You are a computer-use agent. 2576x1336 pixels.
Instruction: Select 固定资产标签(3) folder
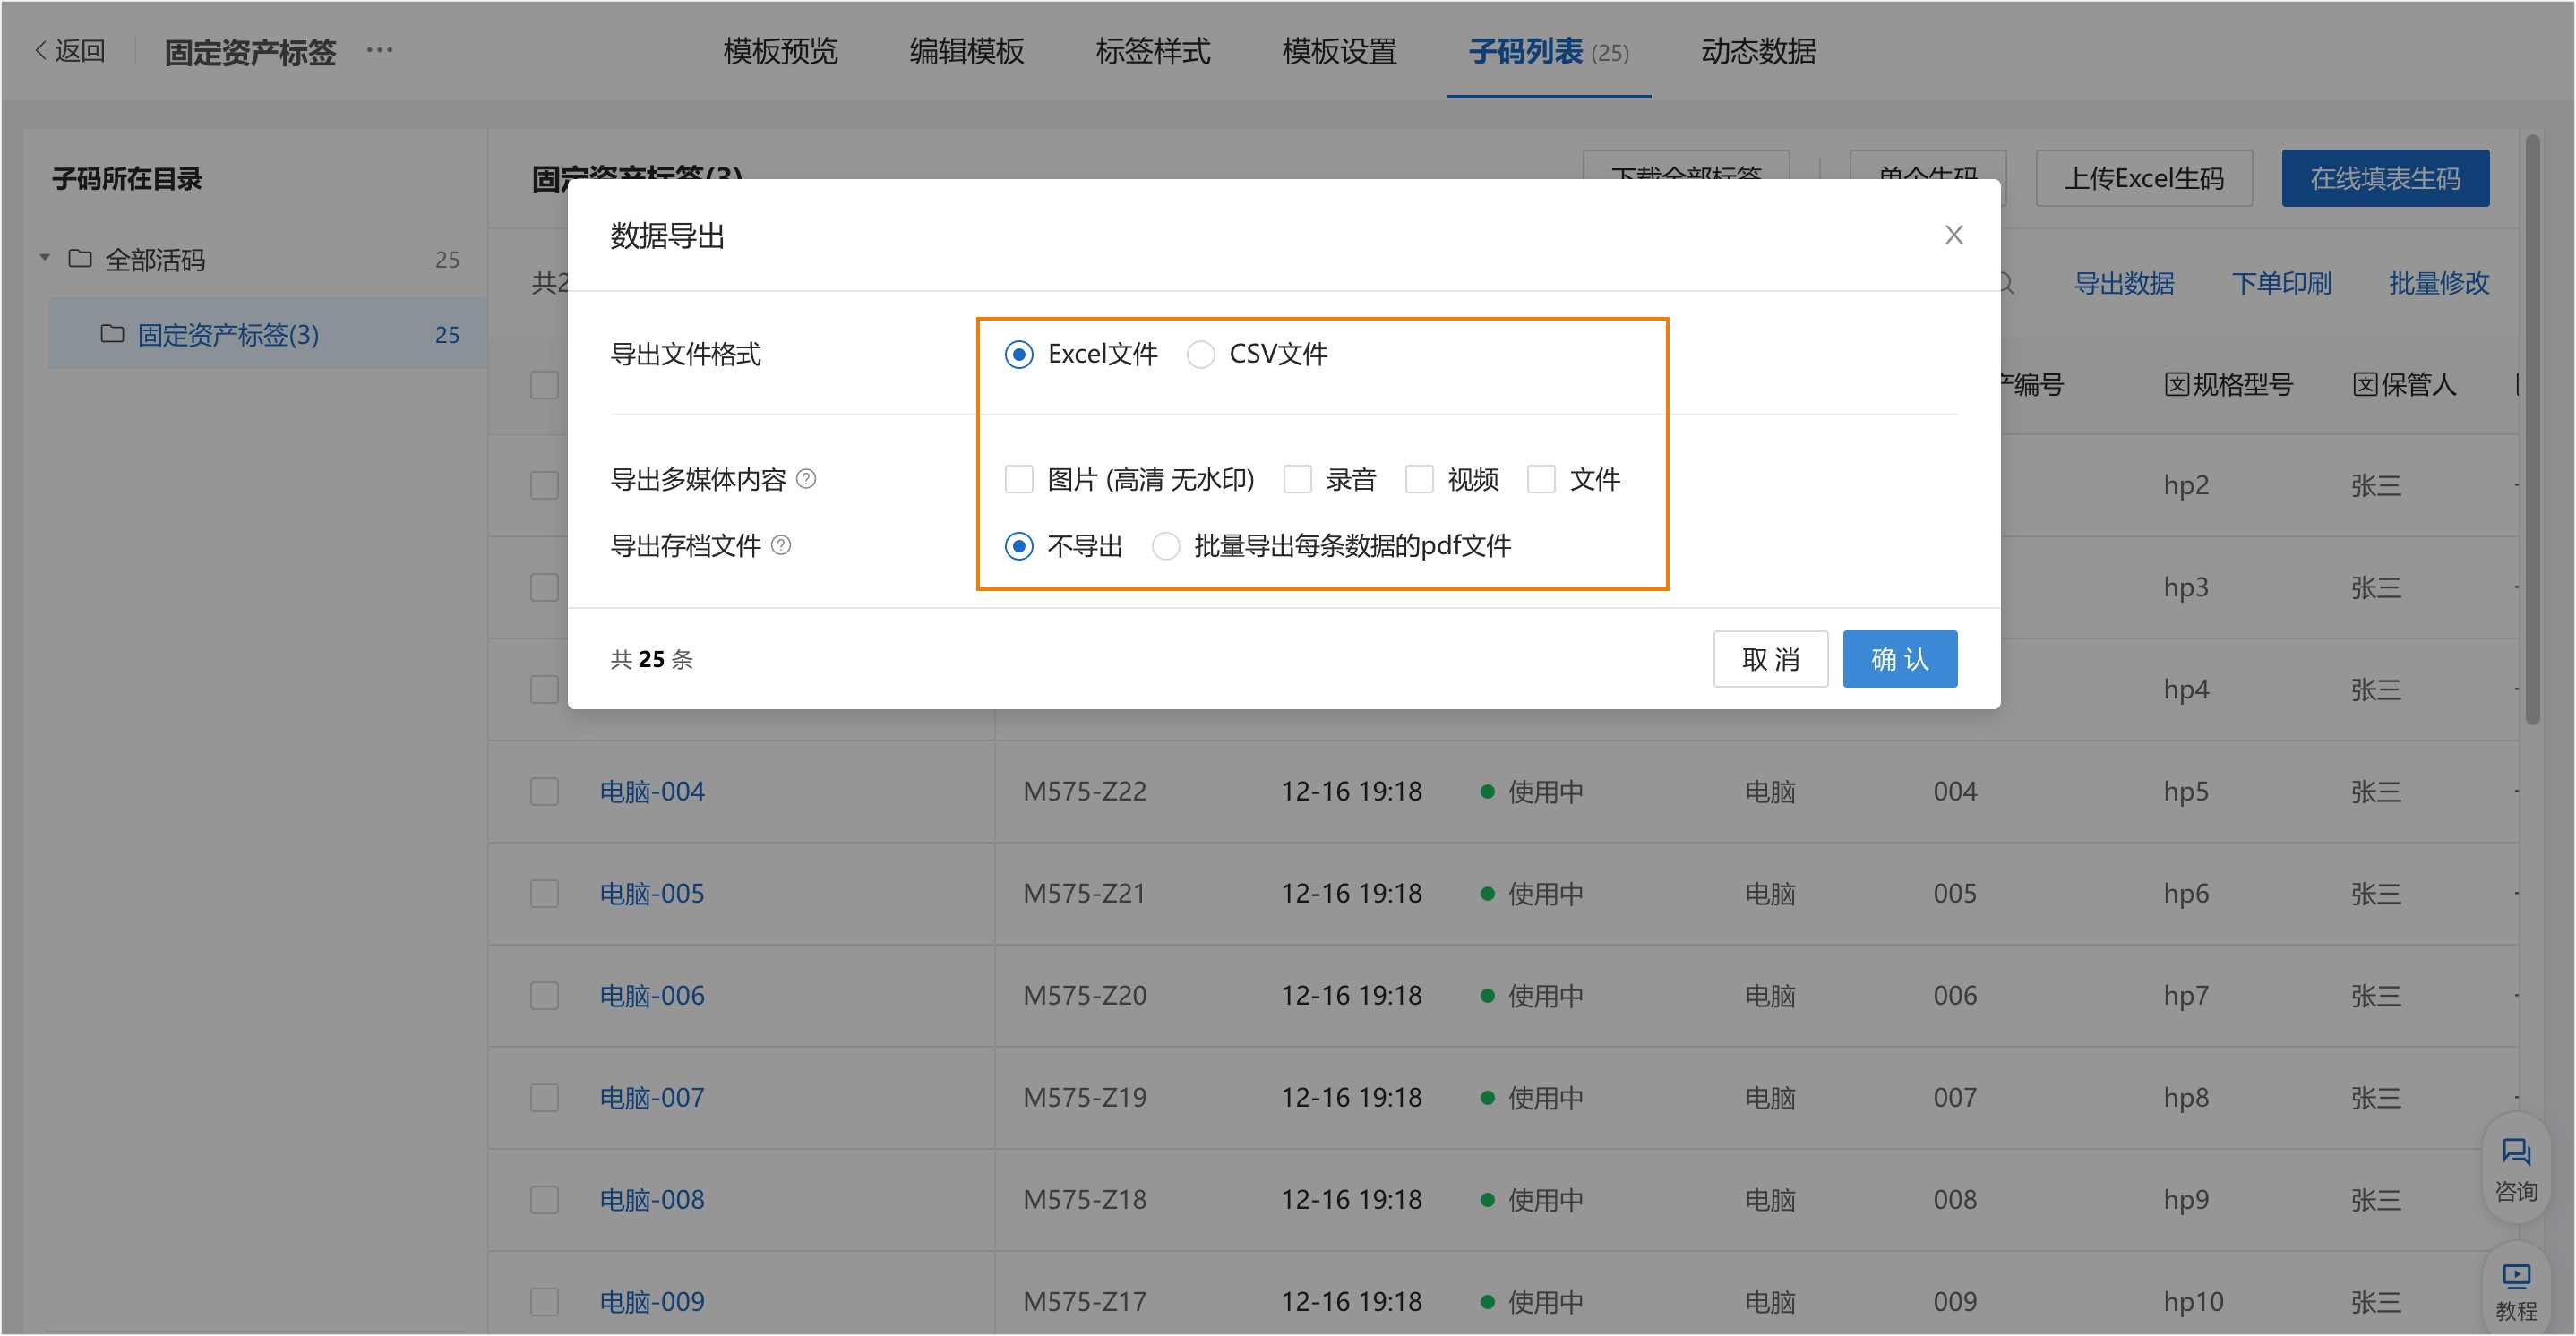click(268, 335)
